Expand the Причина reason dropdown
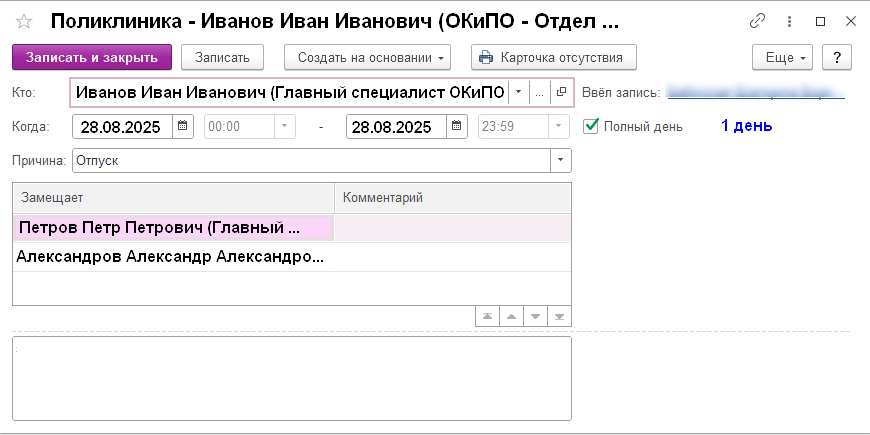The image size is (870, 435). 560,159
